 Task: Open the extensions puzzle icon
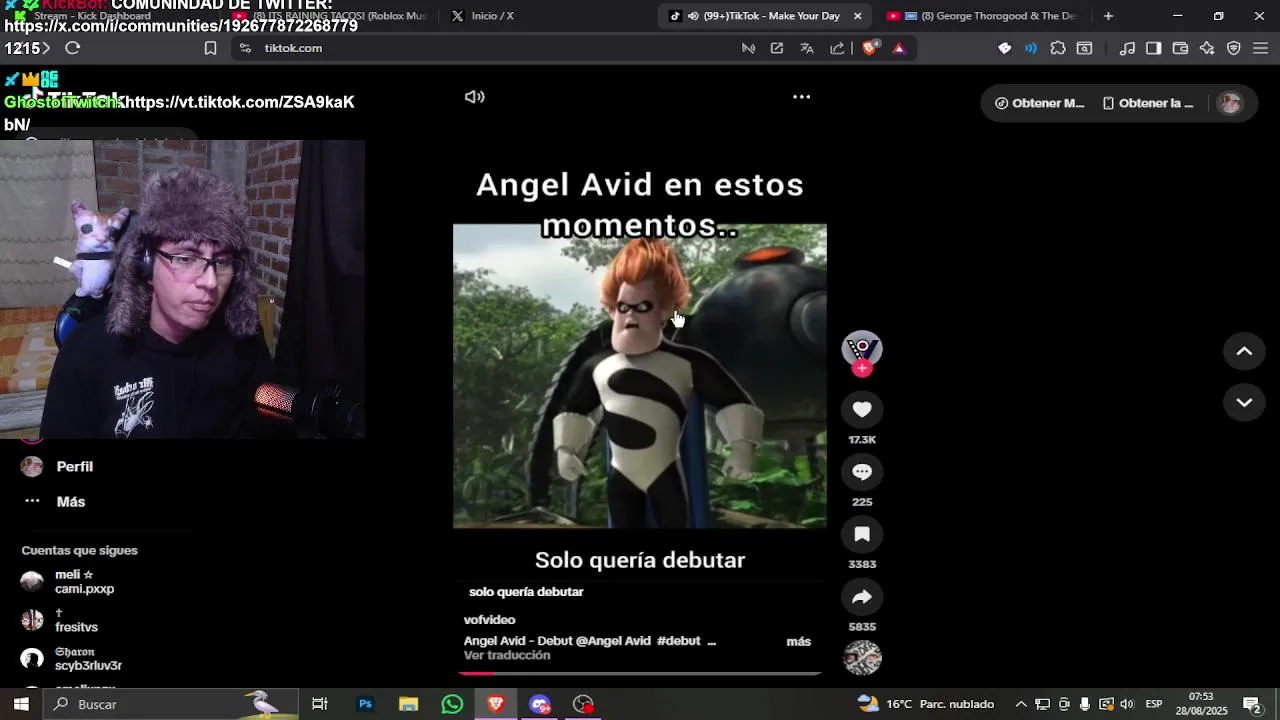tap(1058, 48)
